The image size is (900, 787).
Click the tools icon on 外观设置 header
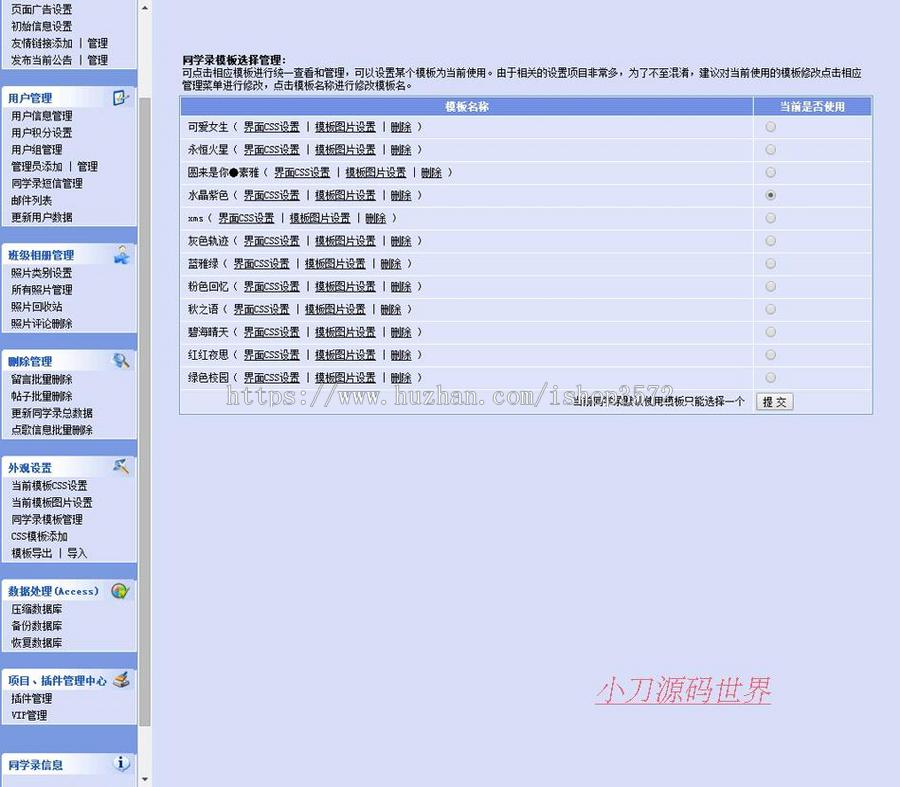(123, 466)
